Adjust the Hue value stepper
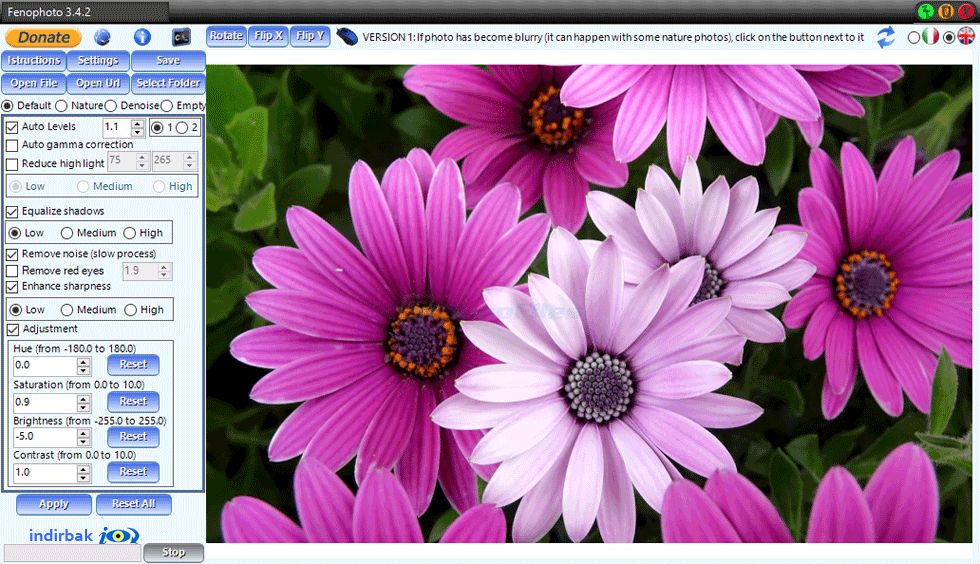980x564 pixels. pos(83,366)
